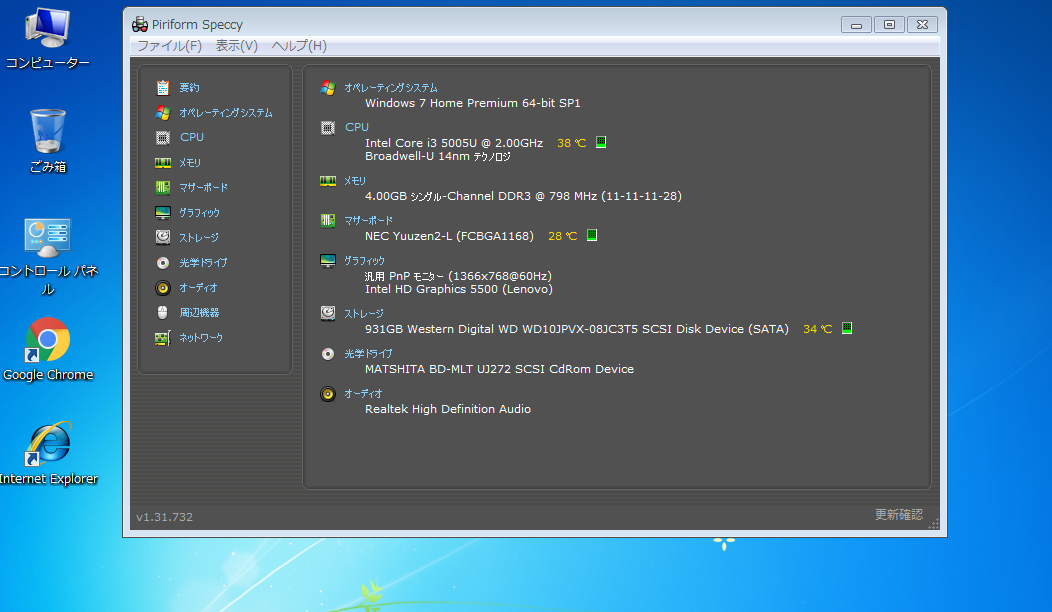Viewport: 1052px width, 612px height.
Task: Click the memory stick icon in summary pane
Action: coord(327,181)
